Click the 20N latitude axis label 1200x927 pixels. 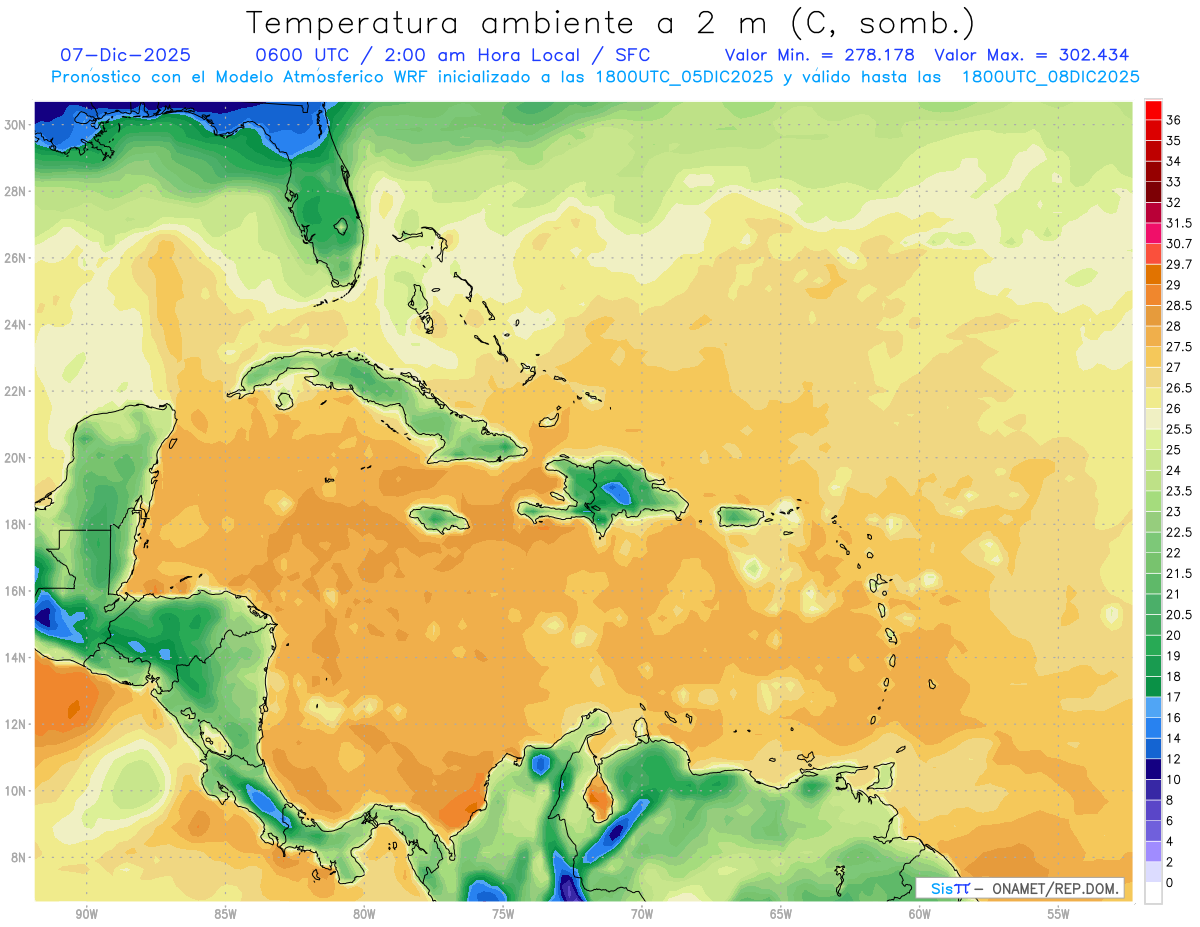point(17,458)
